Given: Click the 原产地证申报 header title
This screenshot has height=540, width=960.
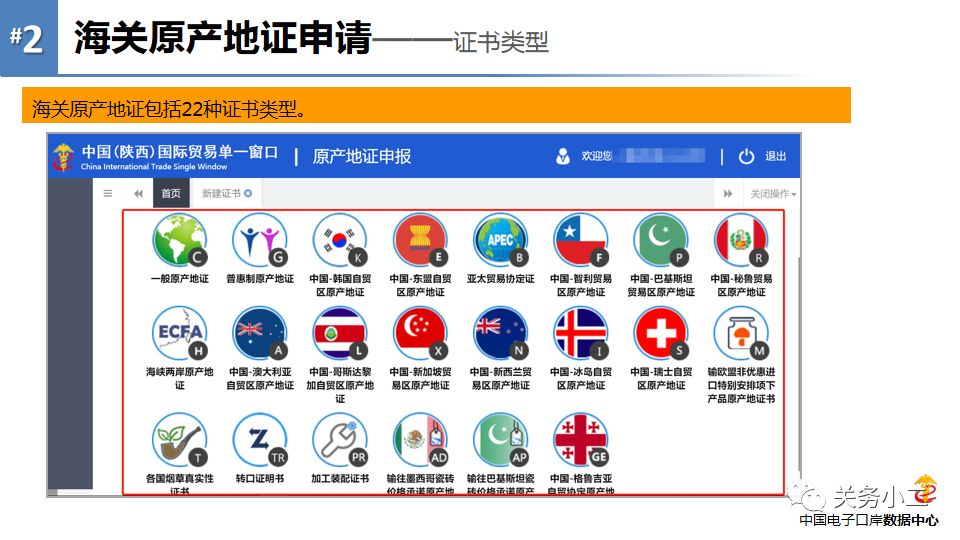Looking at the screenshot, I should coord(362,156).
